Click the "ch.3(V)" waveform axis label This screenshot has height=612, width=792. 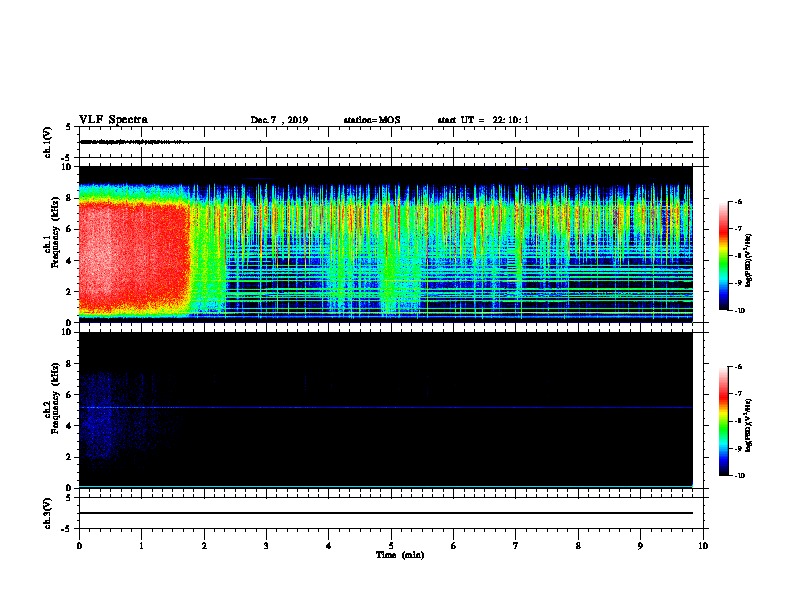48,513
